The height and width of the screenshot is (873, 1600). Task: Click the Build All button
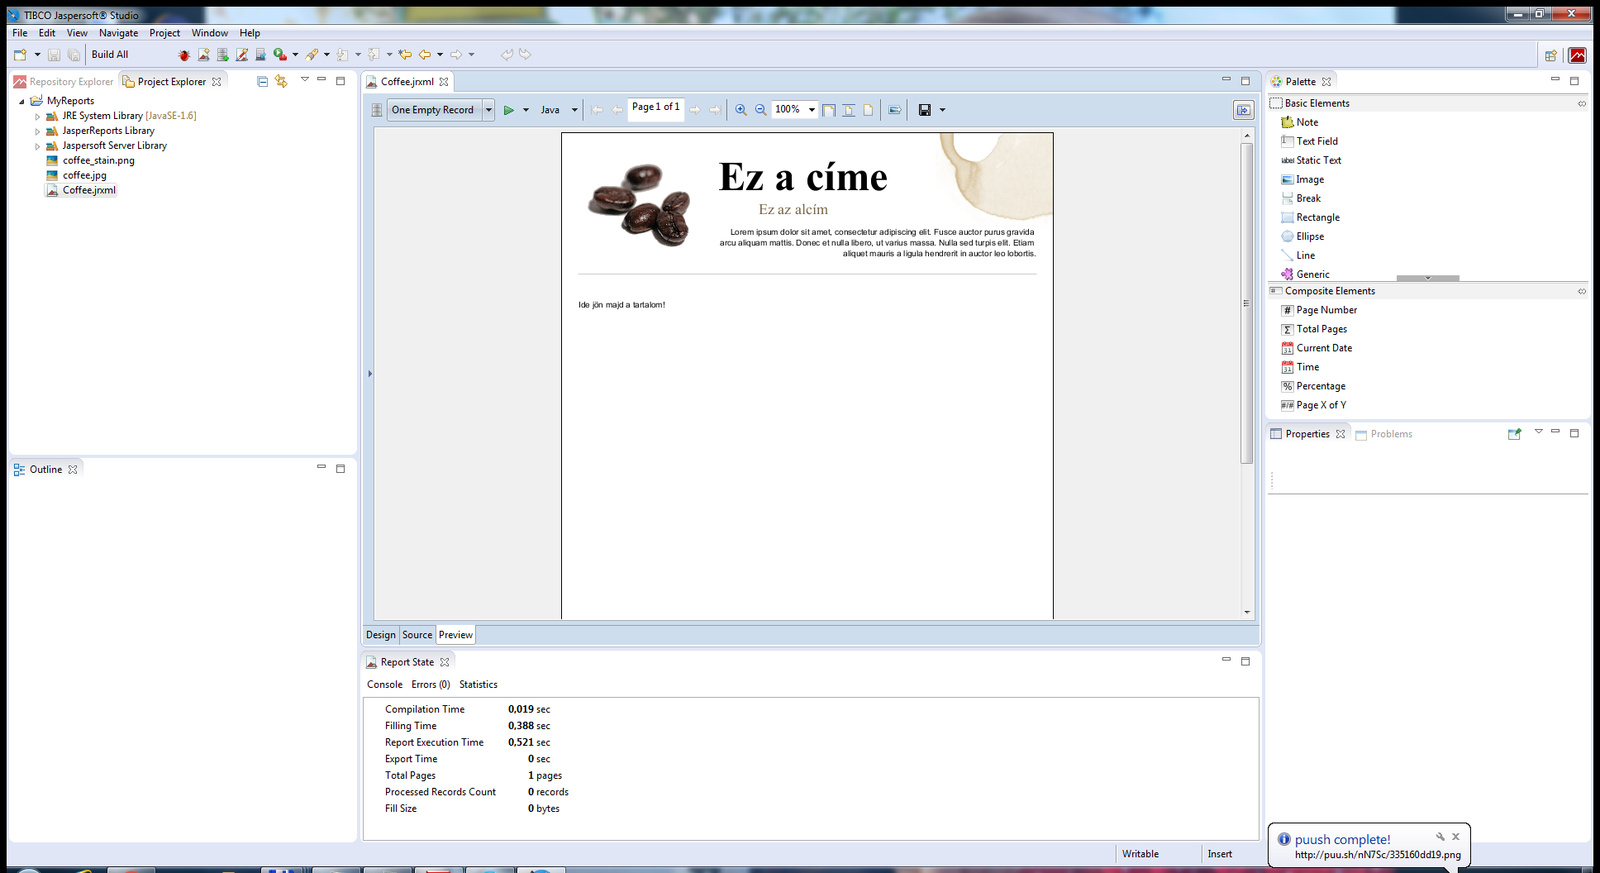point(110,55)
